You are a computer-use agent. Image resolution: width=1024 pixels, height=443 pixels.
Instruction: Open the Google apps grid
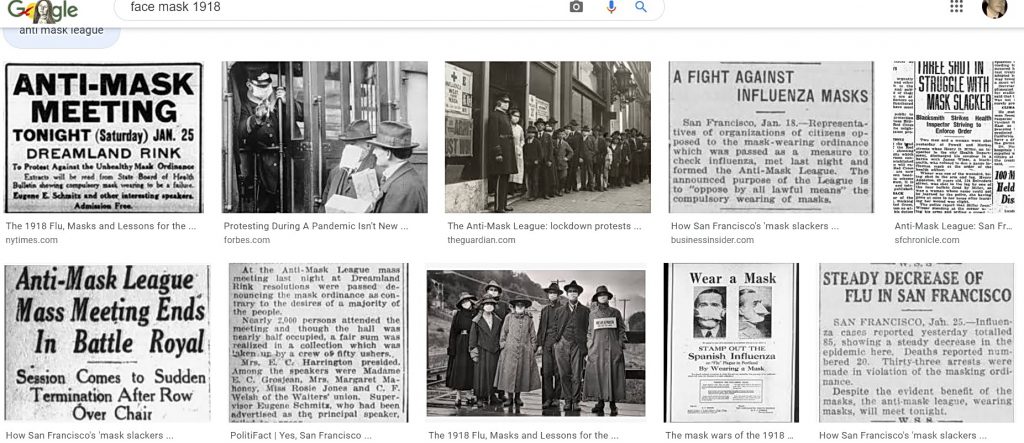pos(956,7)
